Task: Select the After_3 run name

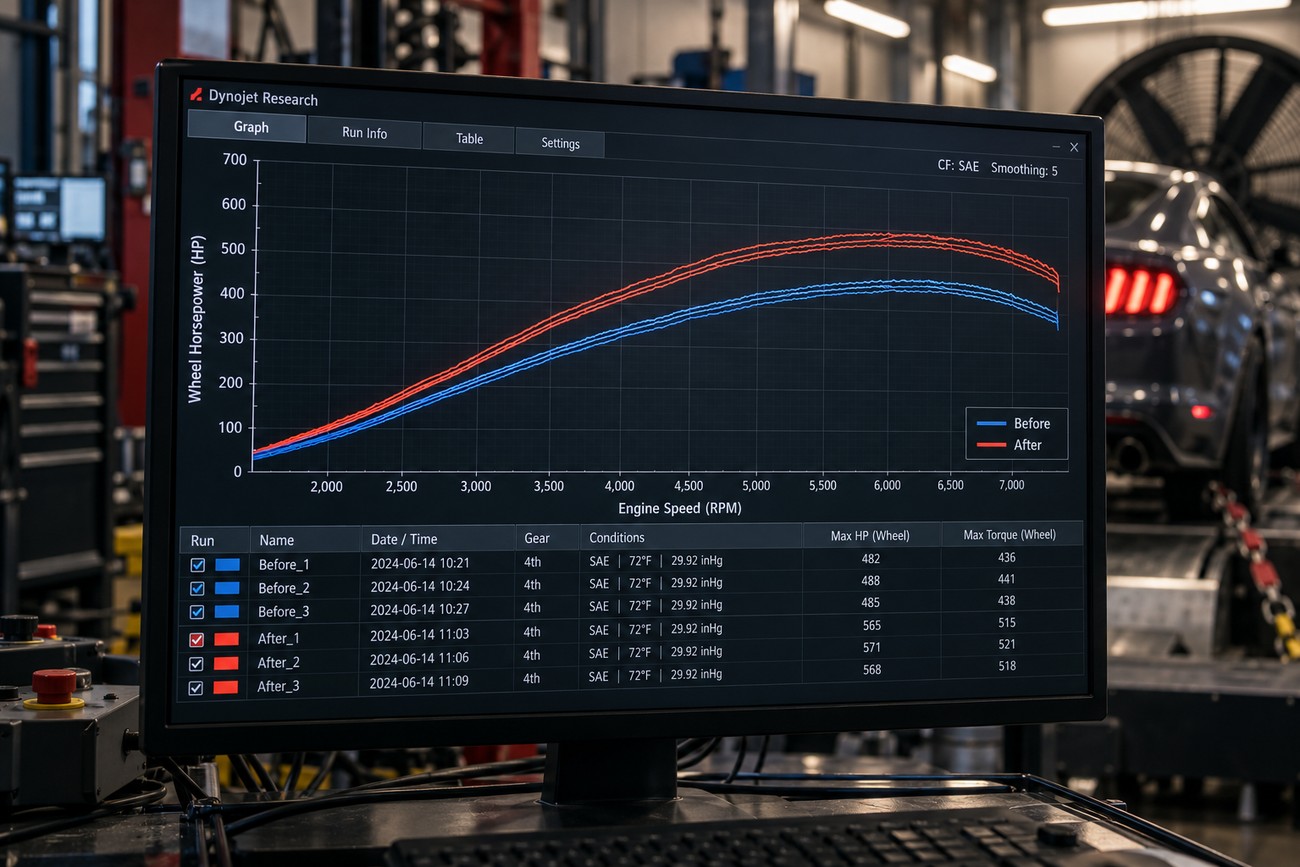Action: 278,687
